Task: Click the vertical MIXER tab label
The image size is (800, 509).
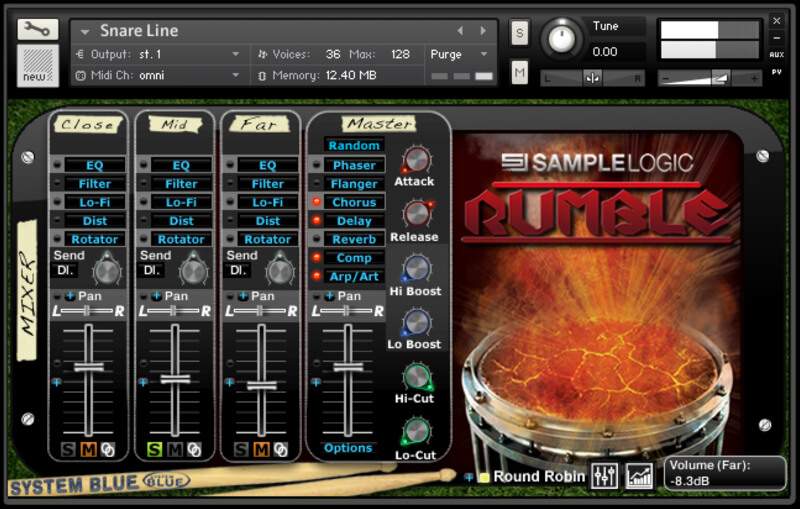Action: [28, 290]
